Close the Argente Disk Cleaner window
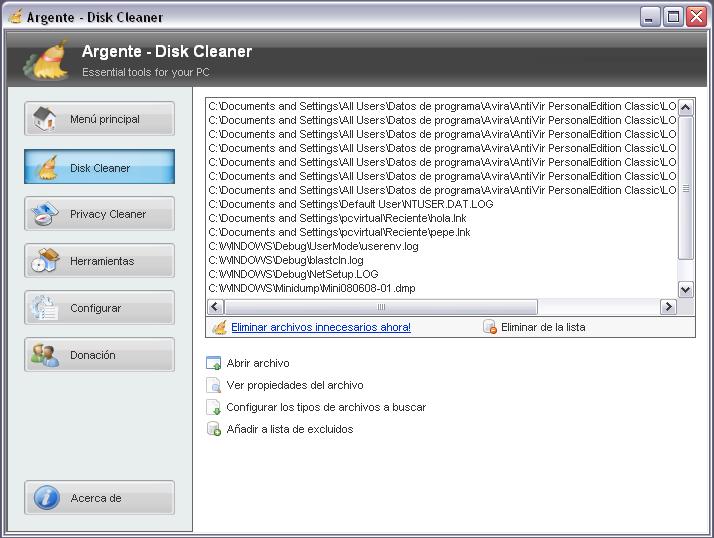The image size is (714, 538). coord(697,17)
